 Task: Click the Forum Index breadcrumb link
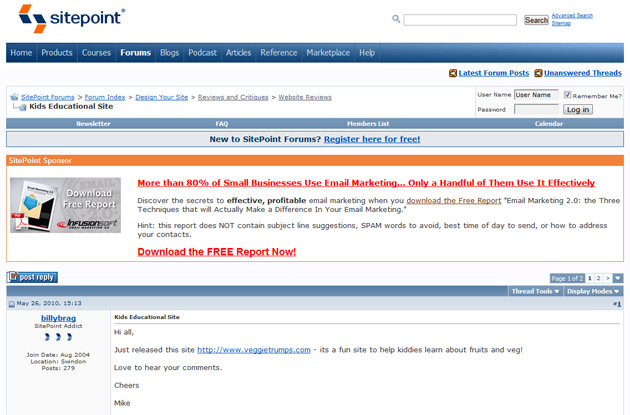click(x=105, y=97)
